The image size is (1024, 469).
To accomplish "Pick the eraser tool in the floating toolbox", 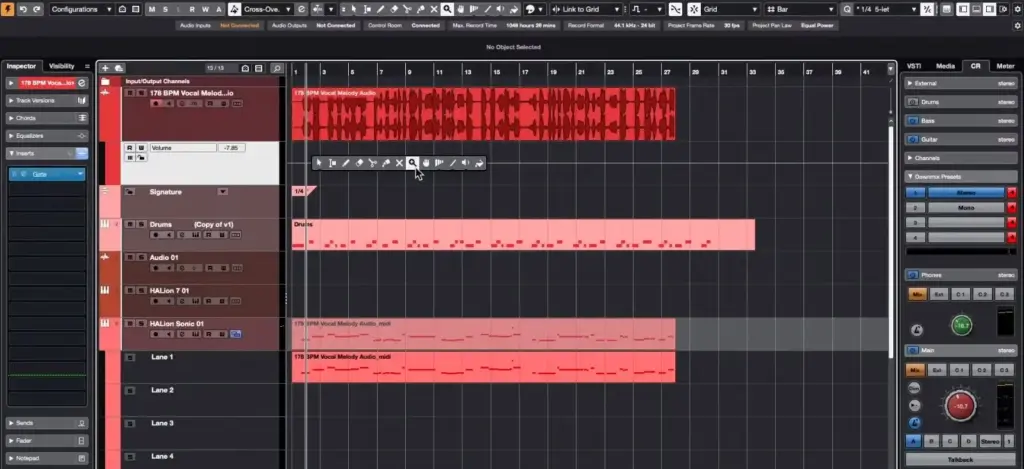I will click(x=359, y=163).
